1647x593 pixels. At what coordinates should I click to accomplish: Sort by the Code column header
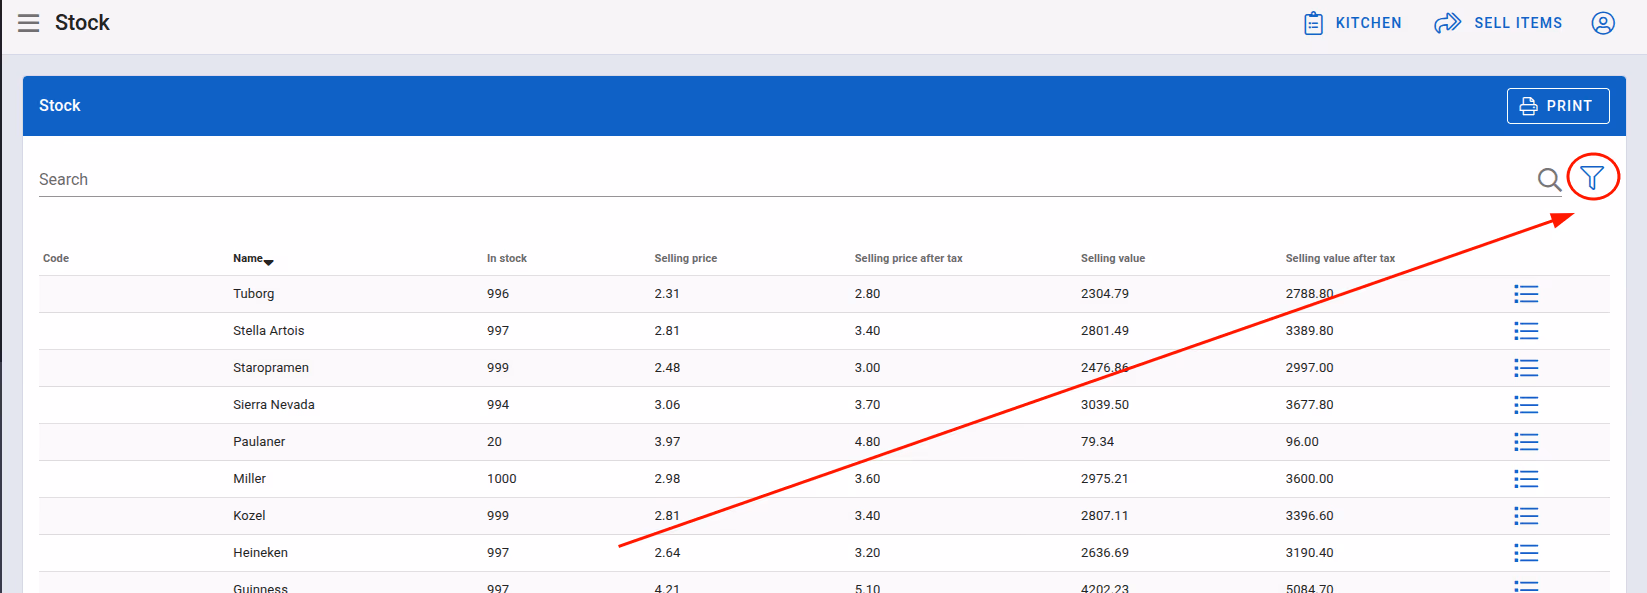(56, 258)
